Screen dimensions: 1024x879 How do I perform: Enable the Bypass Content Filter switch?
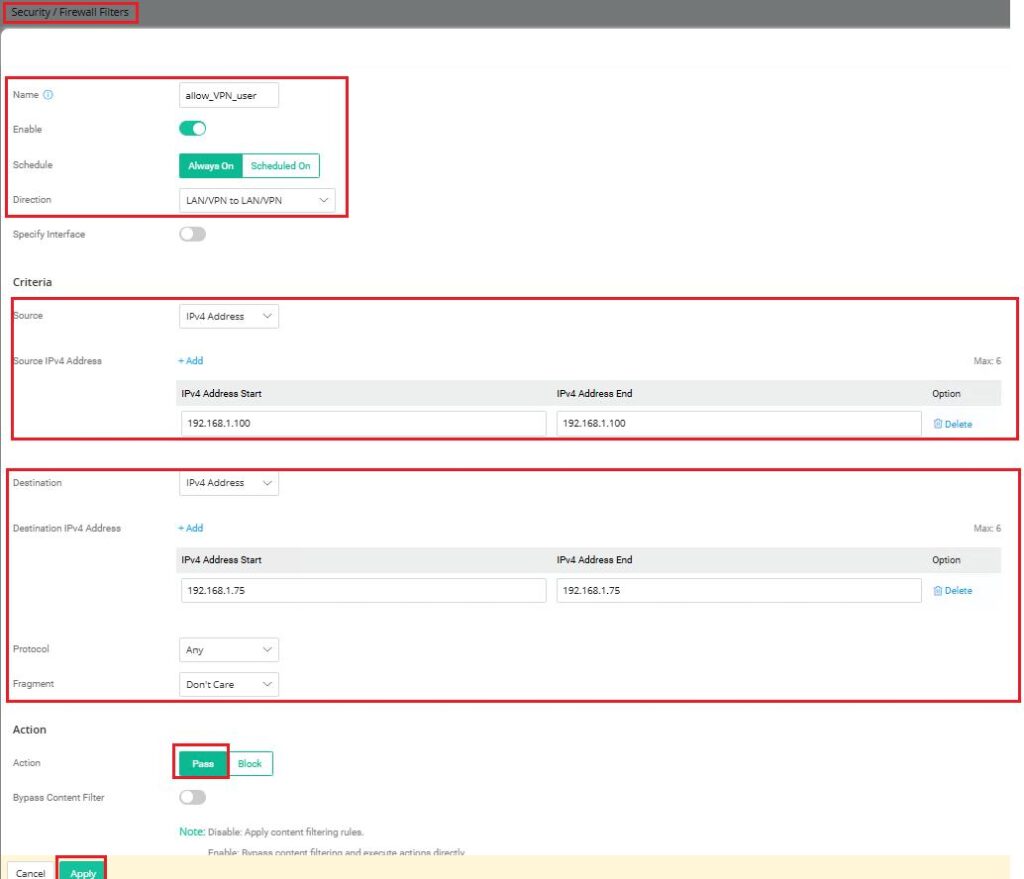[192, 797]
